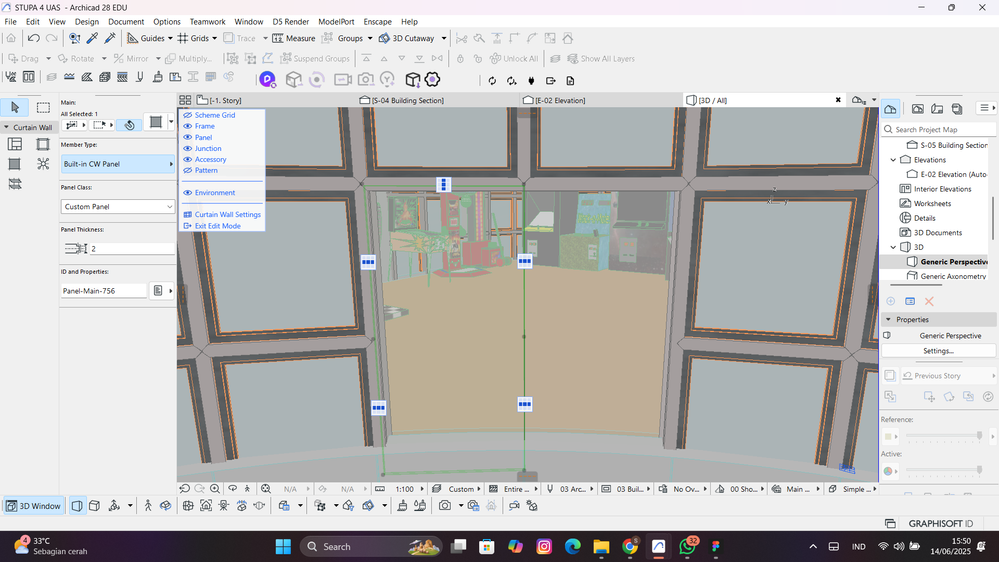The image size is (999, 562).
Task: Collapse the Elevations tree node
Action: (894, 160)
